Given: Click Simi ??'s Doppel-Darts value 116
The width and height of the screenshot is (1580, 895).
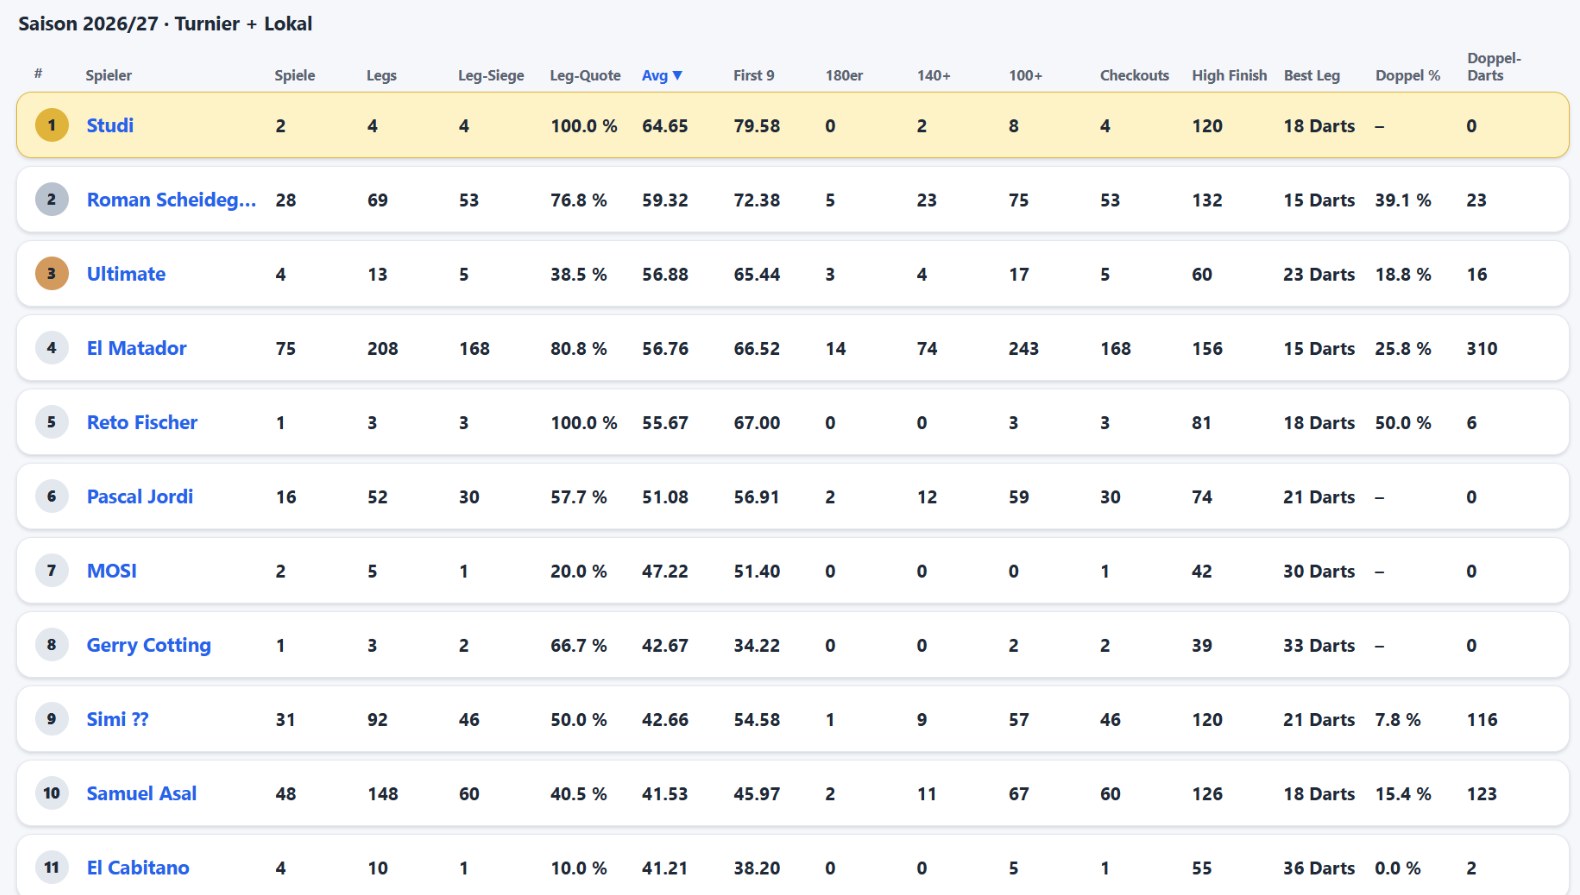Looking at the screenshot, I should pyautogui.click(x=1482, y=720).
